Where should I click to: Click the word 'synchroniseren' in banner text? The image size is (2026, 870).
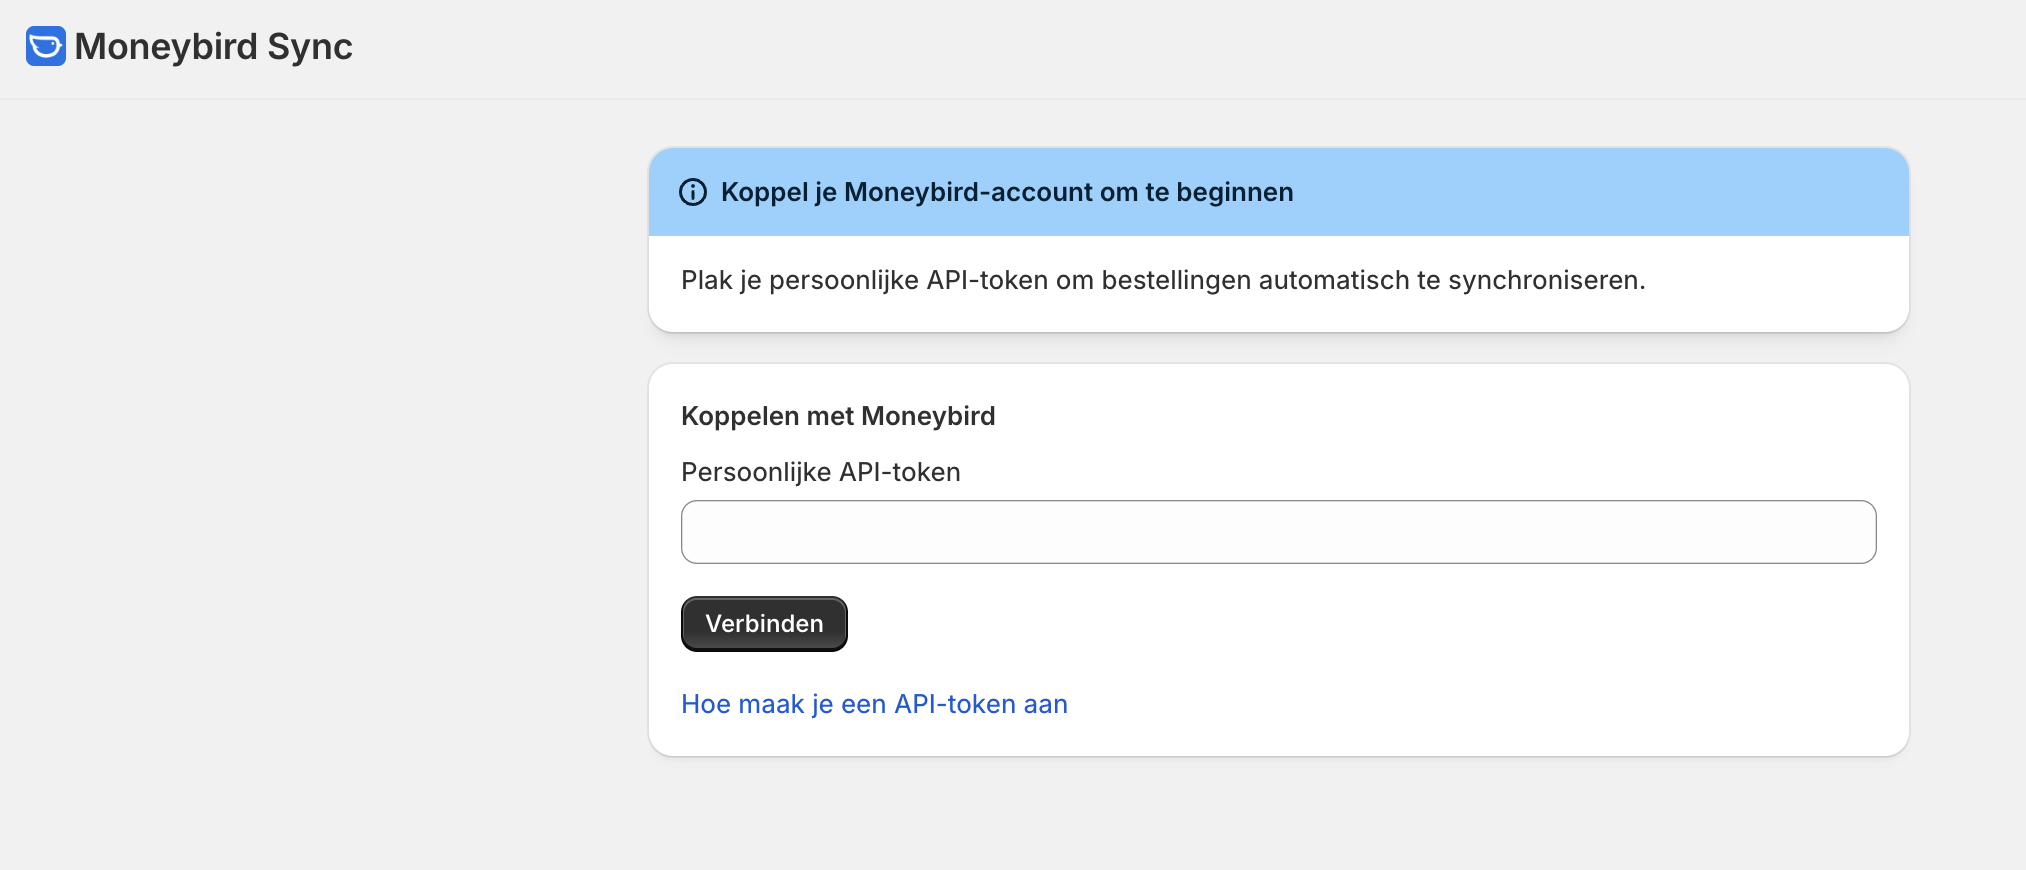[x=1545, y=280]
